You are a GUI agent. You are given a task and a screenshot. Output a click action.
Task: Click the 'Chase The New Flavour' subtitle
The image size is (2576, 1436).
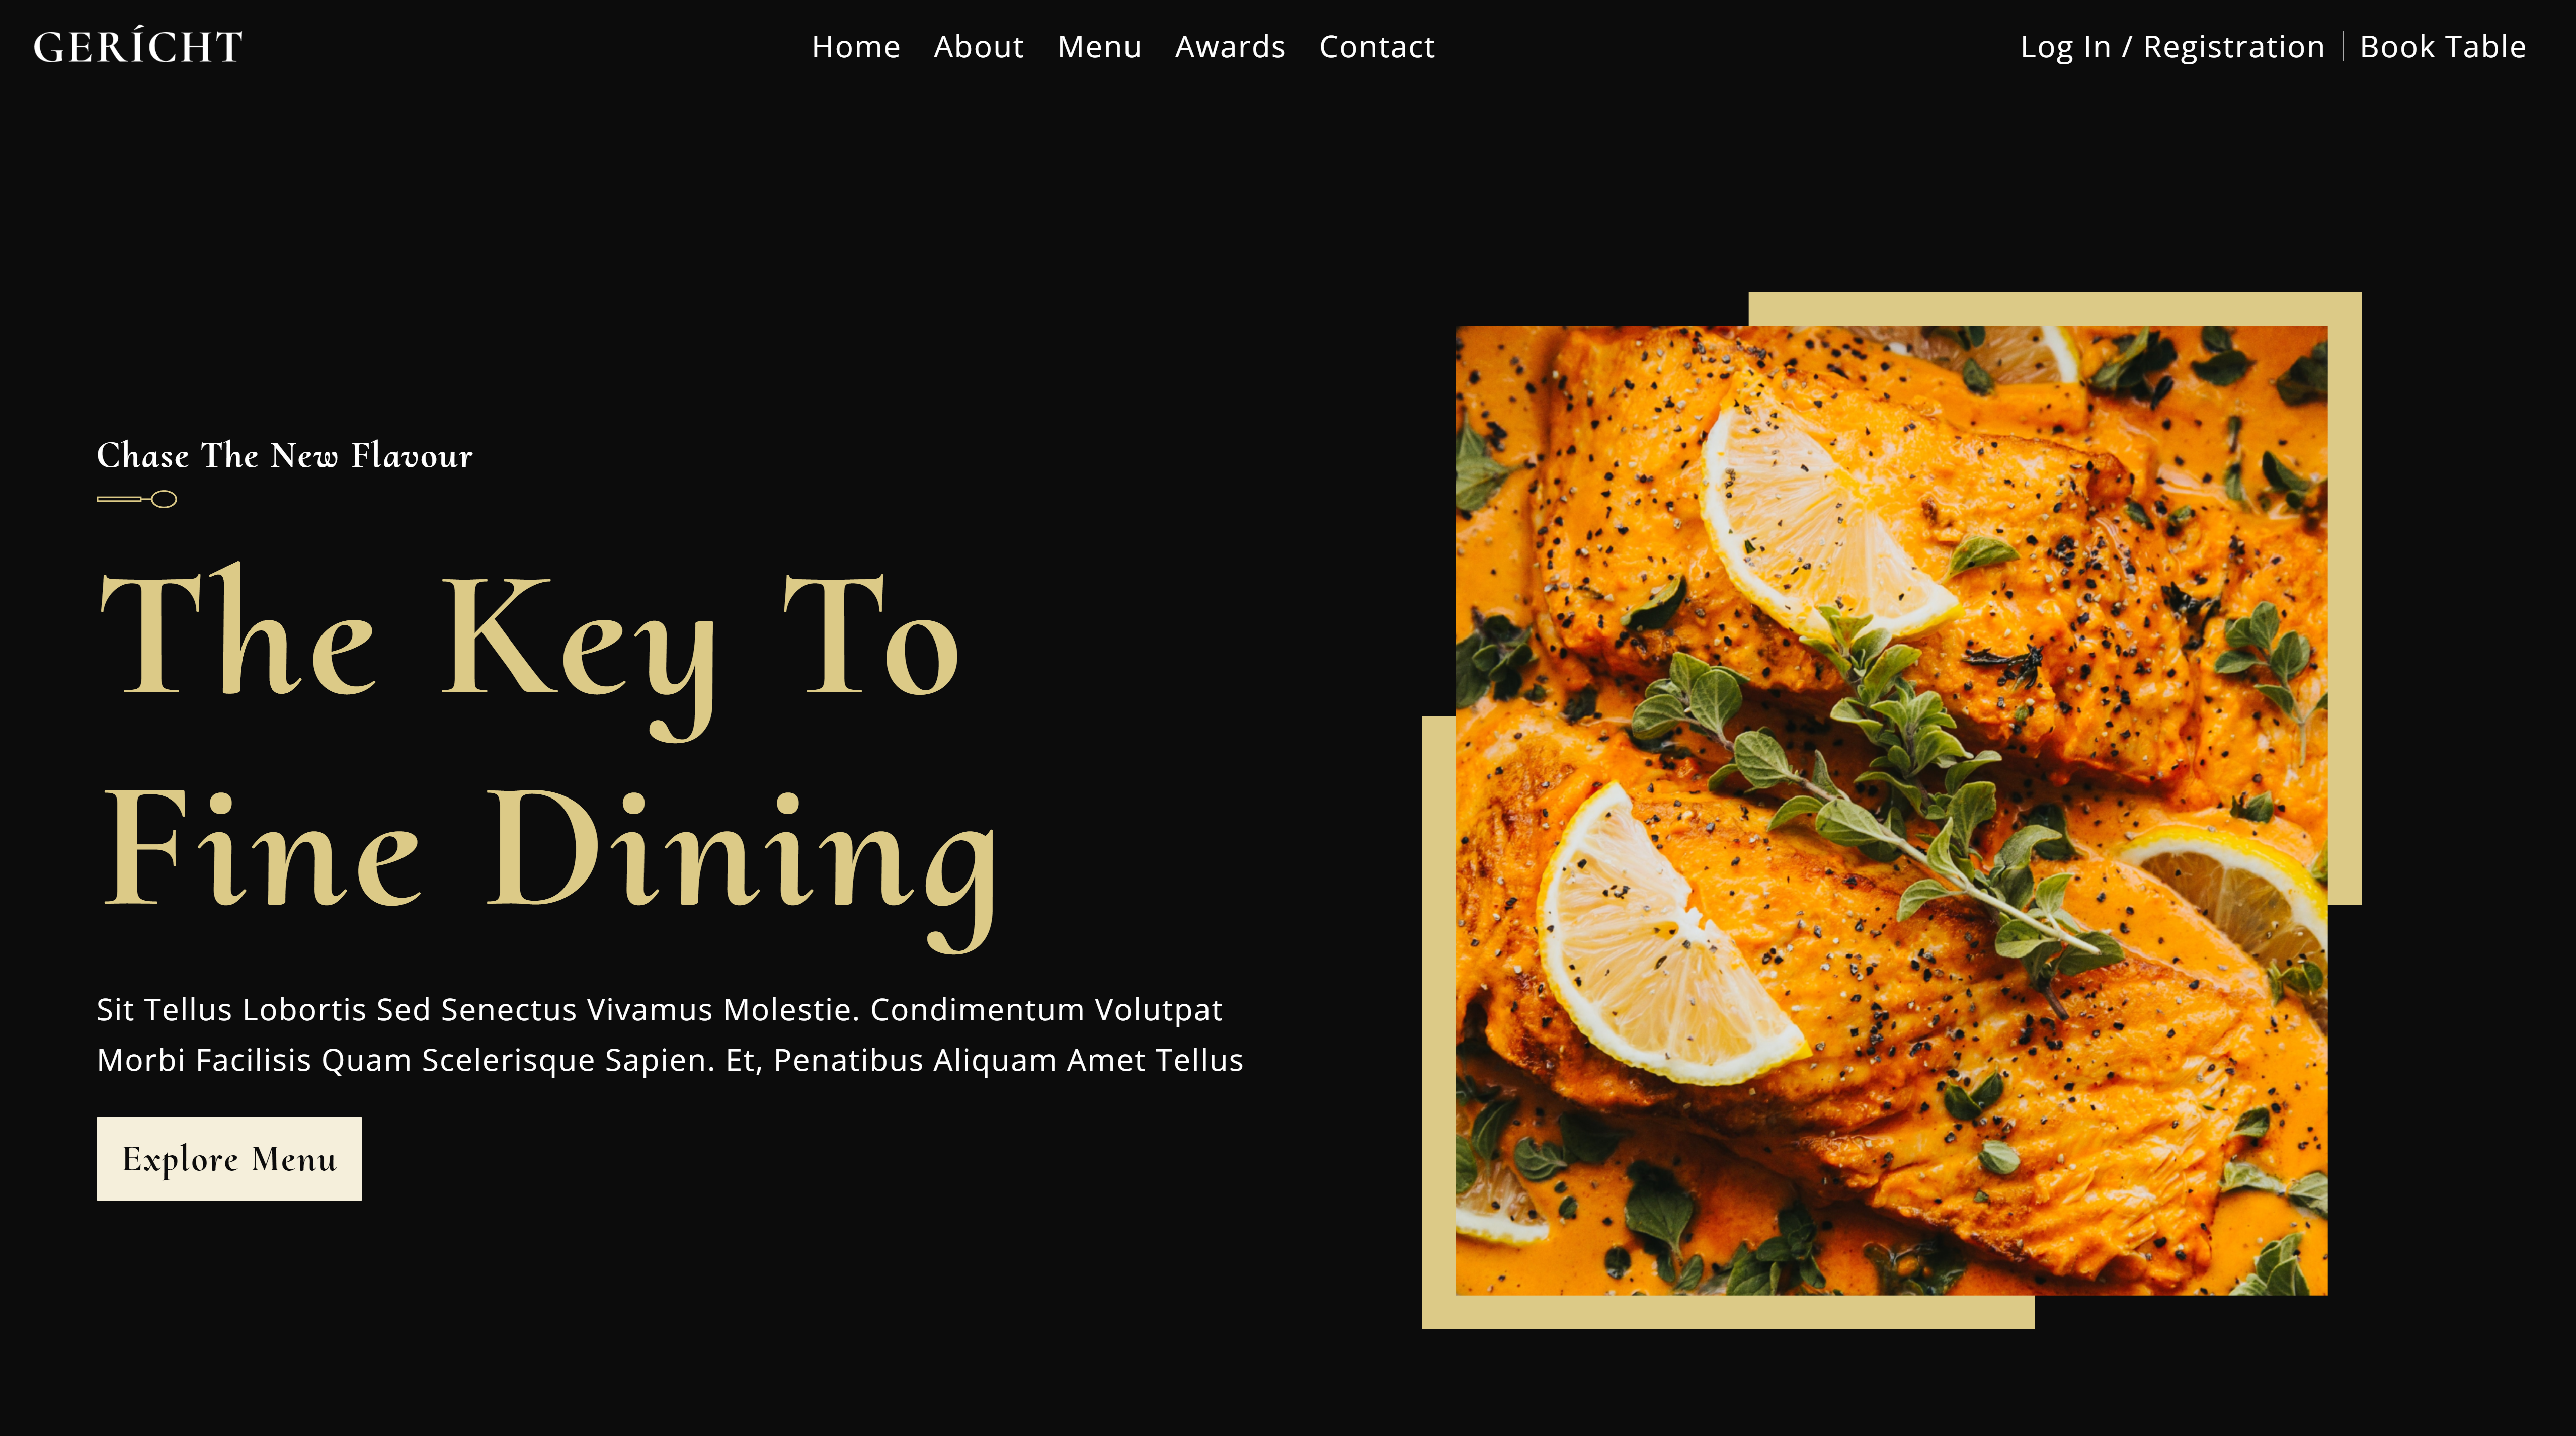284,456
